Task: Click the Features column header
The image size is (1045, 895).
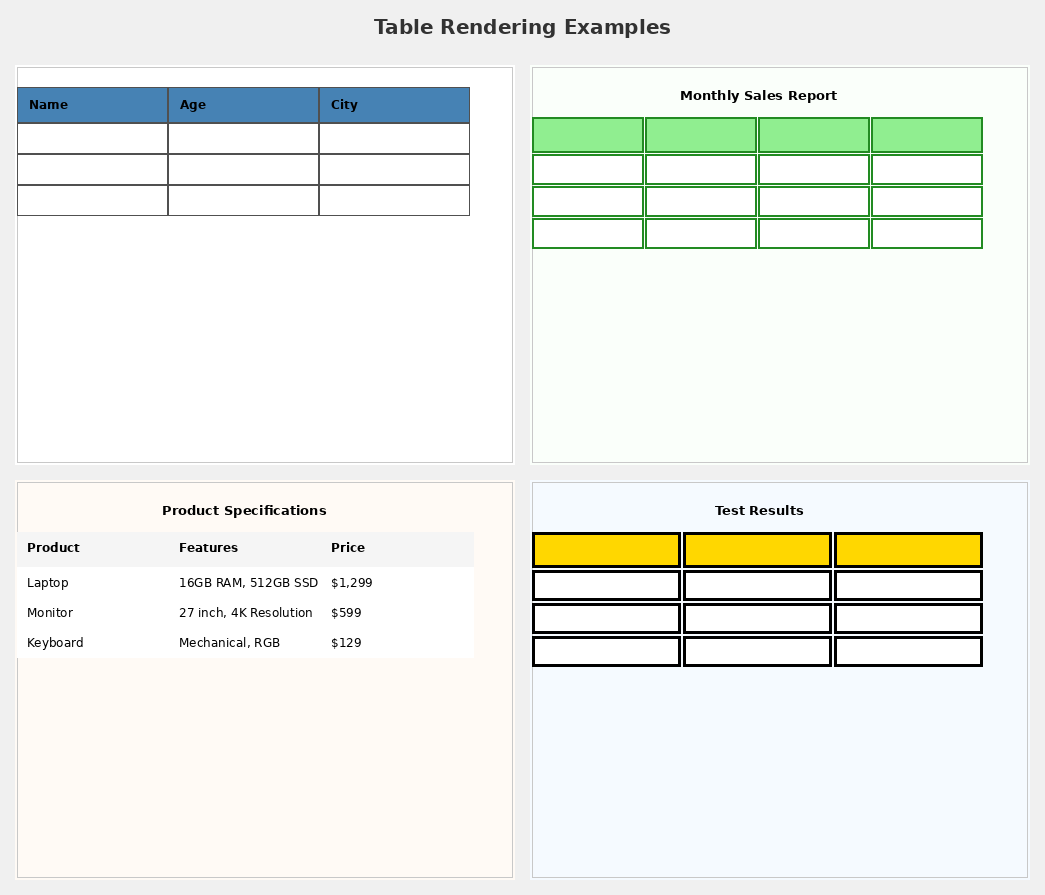Action: (209, 548)
